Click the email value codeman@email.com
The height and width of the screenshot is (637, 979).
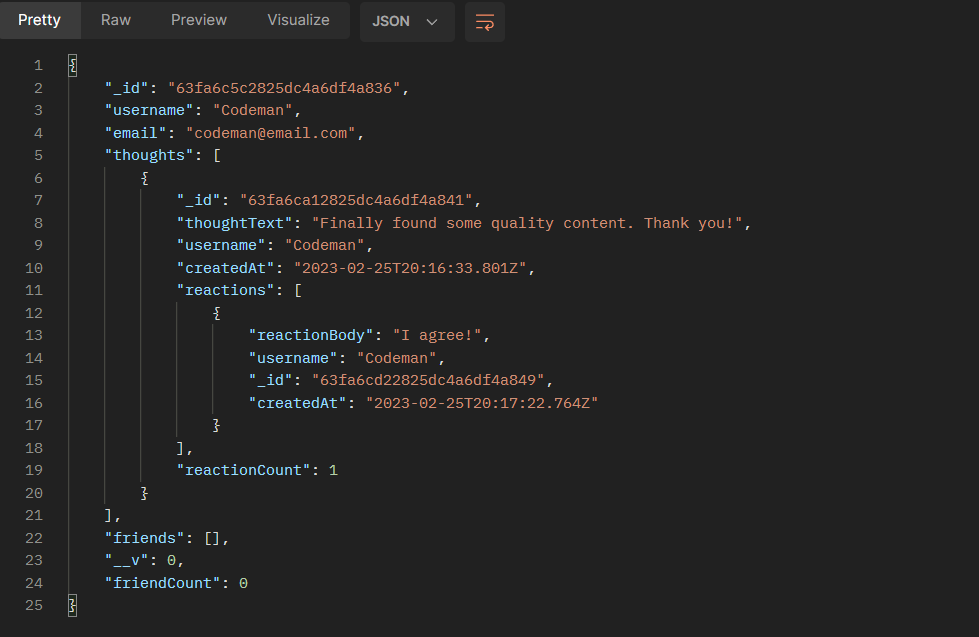271,133
